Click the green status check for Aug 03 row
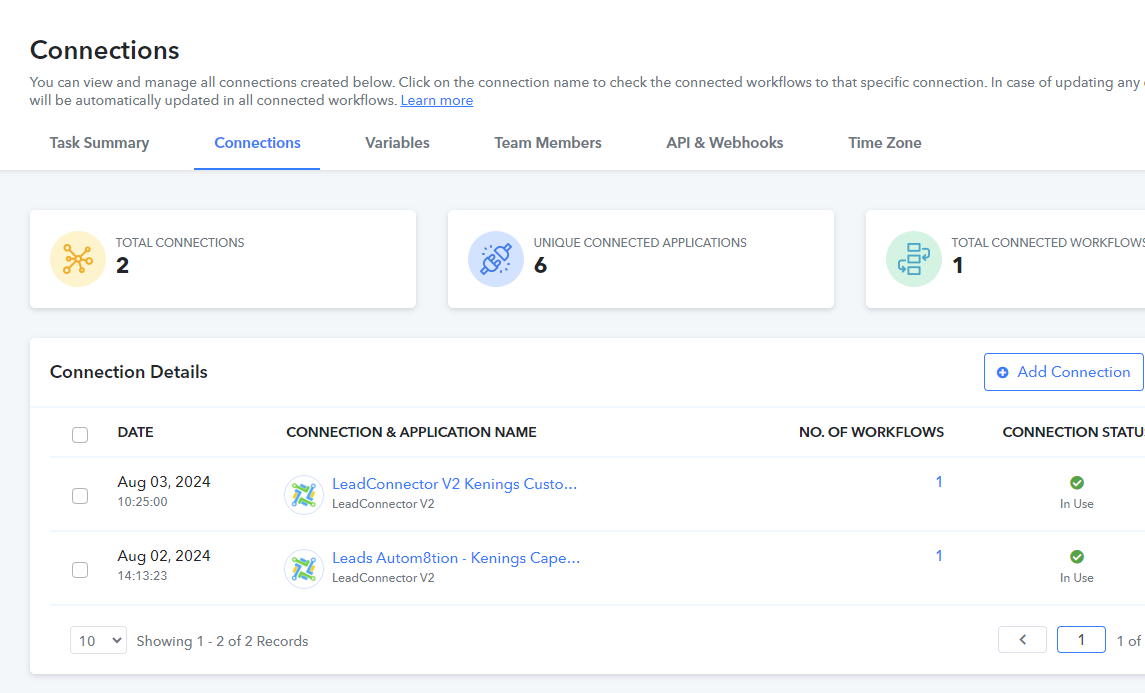The height and width of the screenshot is (693, 1145). pyautogui.click(x=1076, y=483)
